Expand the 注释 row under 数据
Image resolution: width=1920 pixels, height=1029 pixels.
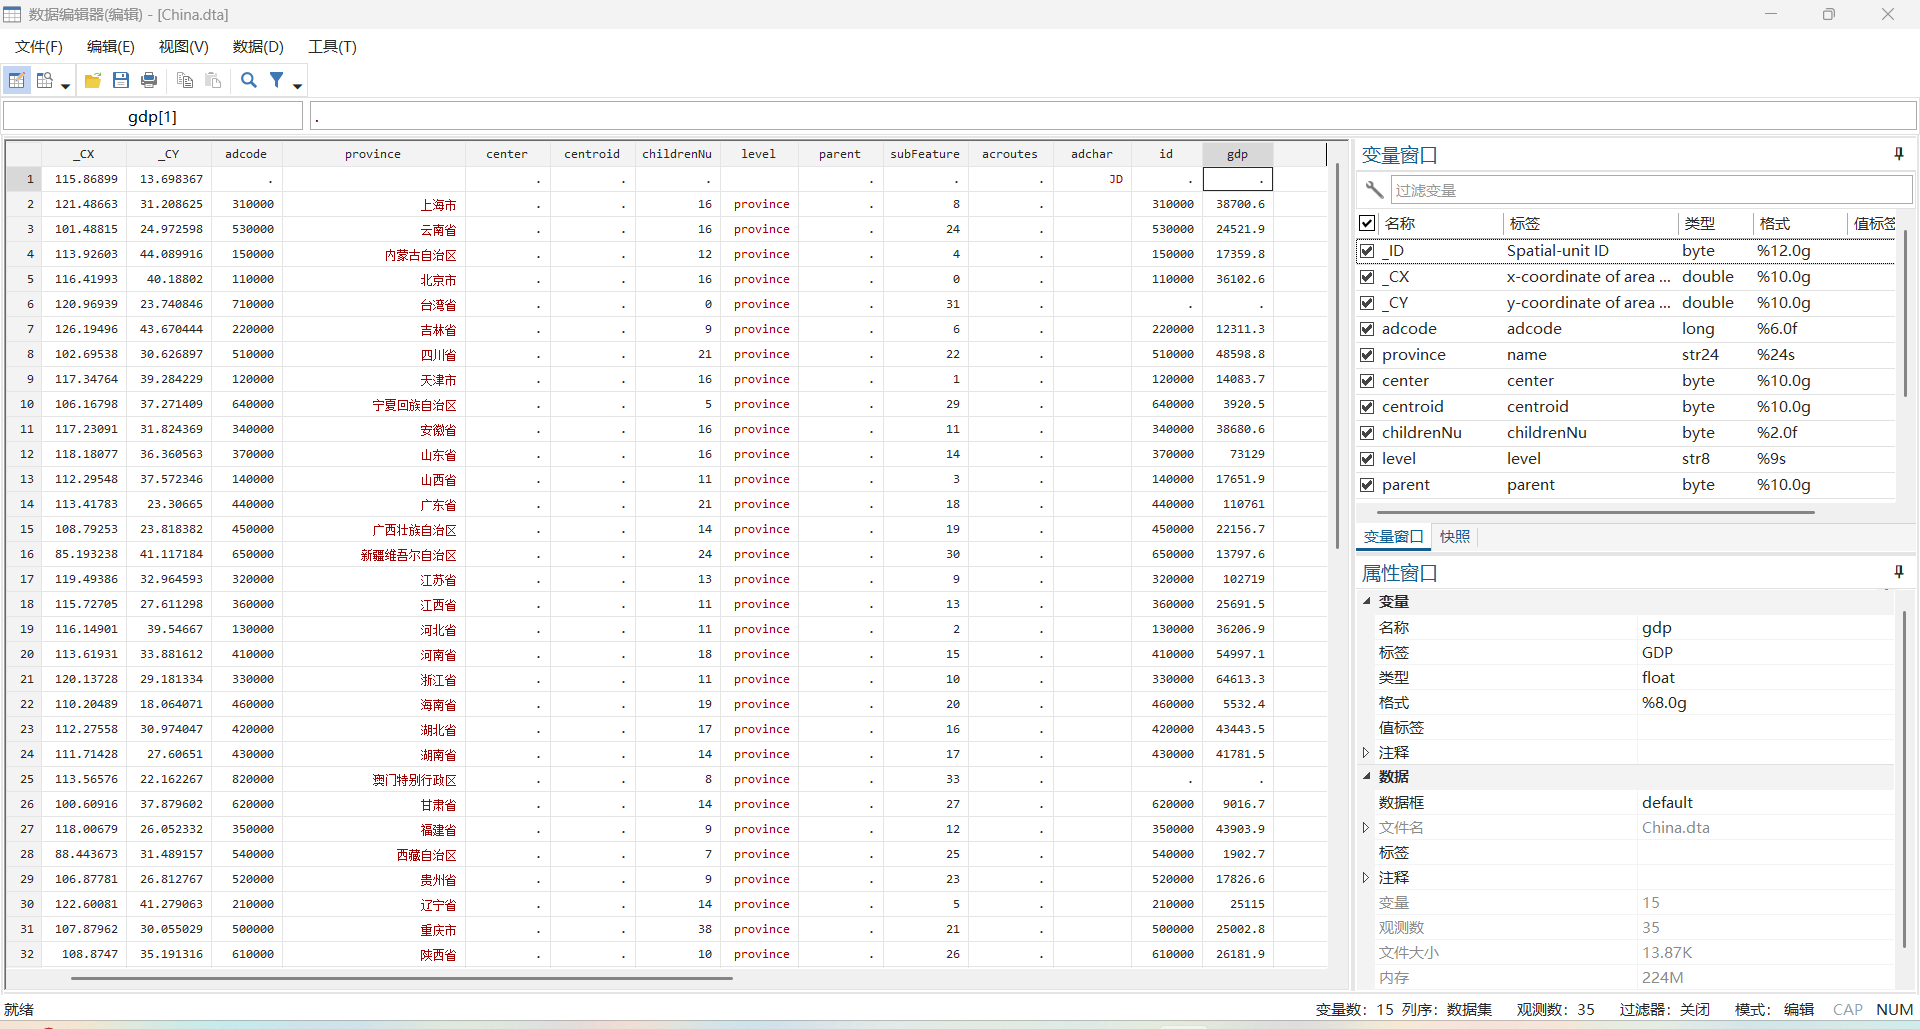(1366, 877)
